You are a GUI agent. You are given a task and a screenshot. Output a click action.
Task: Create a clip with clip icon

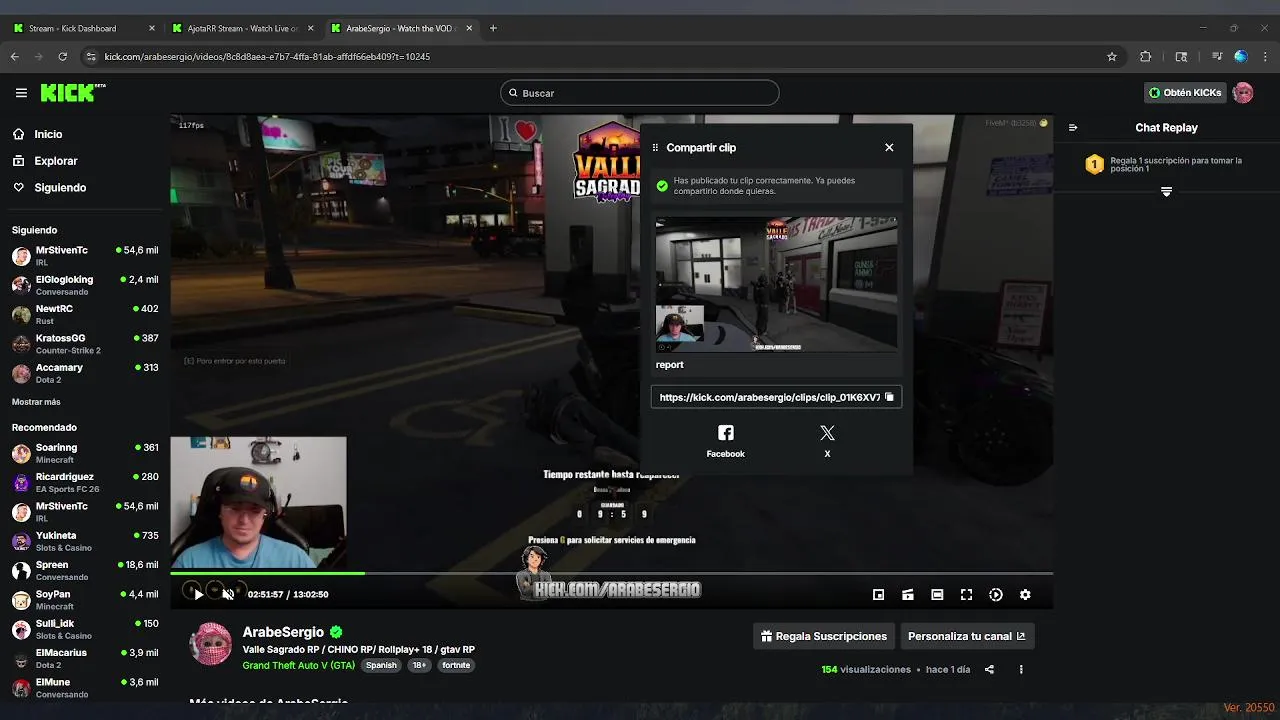pos(907,595)
